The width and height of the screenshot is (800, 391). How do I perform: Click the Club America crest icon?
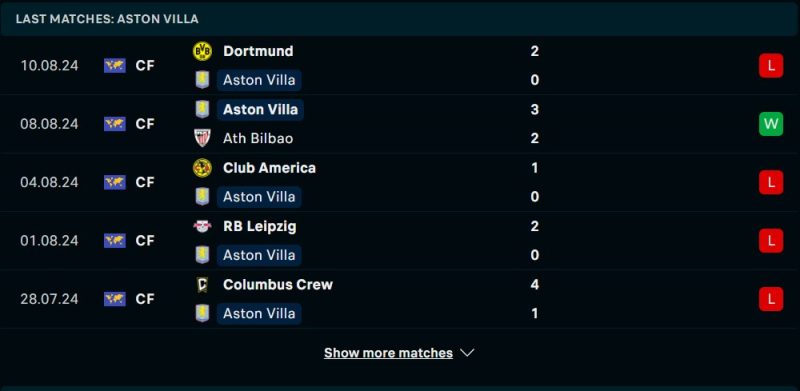click(x=202, y=168)
